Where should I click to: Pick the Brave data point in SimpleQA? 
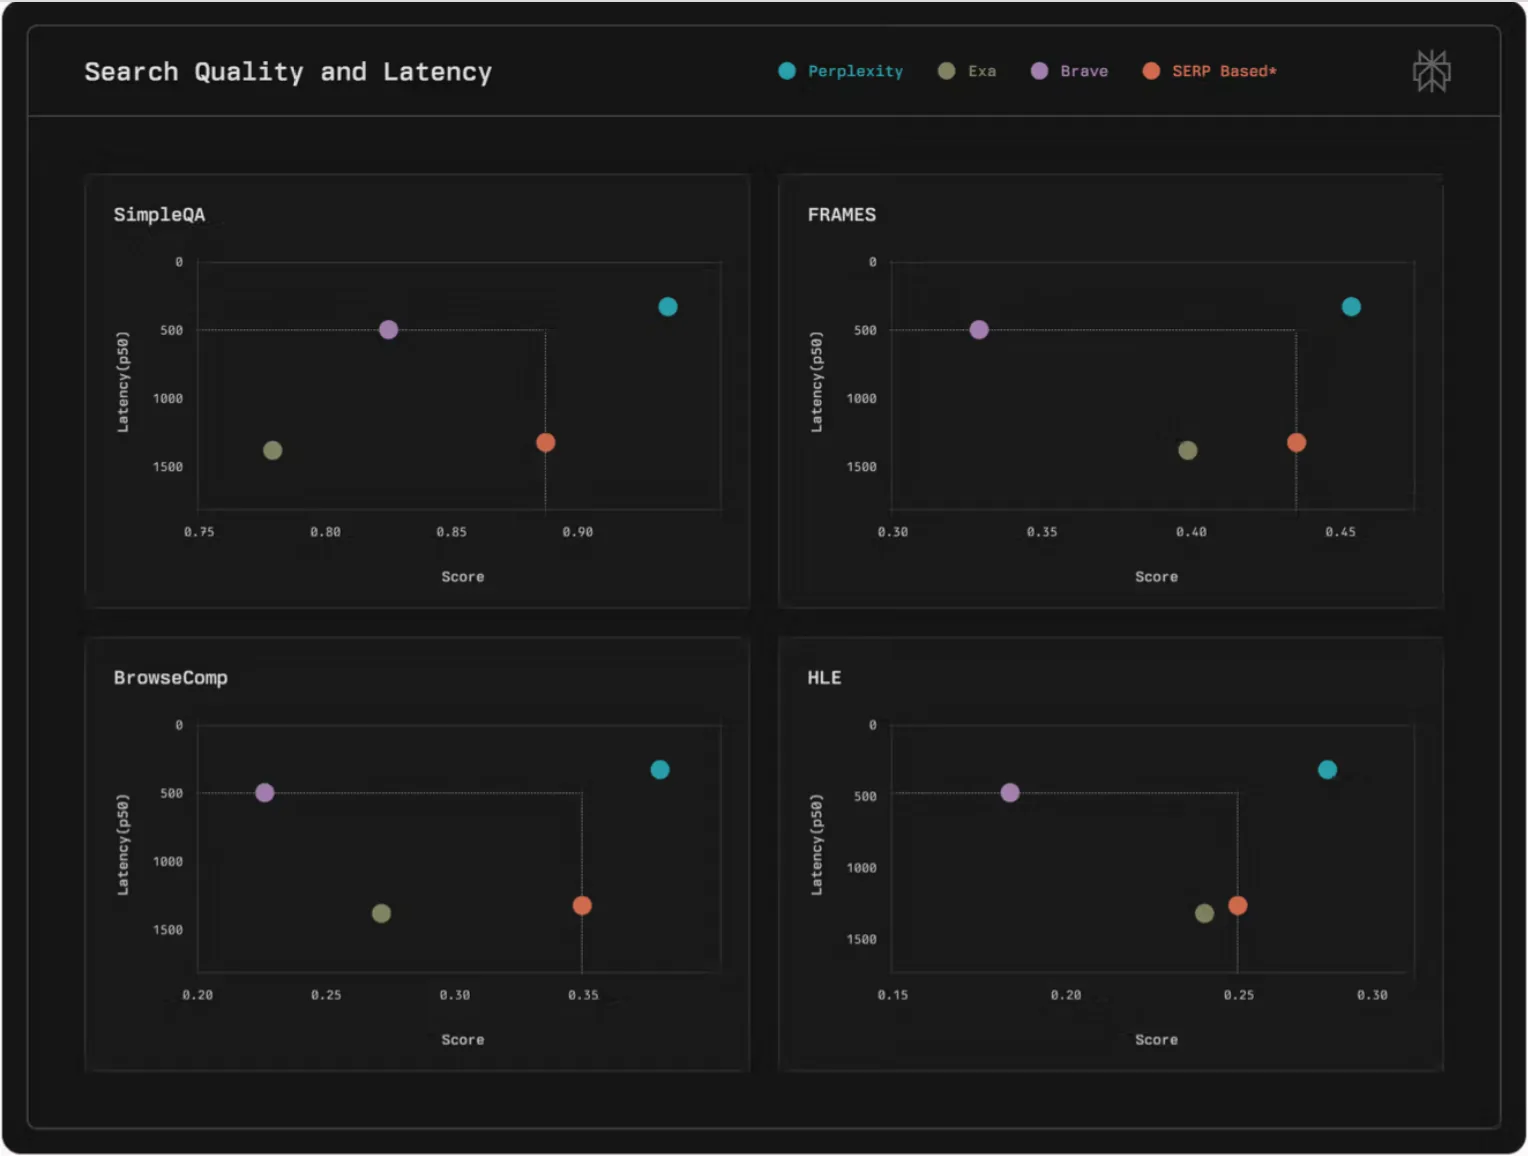point(389,330)
